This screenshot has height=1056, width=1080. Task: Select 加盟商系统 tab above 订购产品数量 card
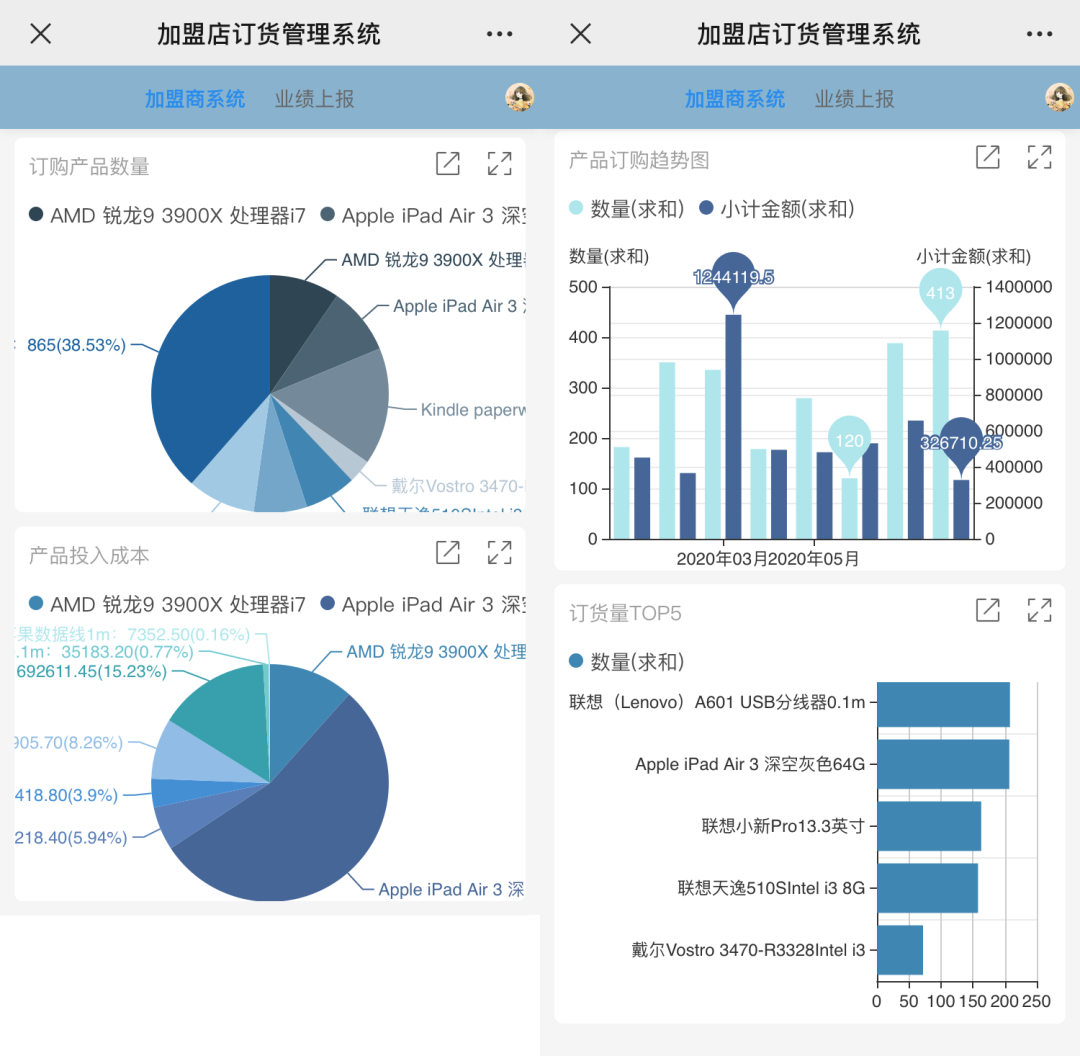tap(195, 99)
